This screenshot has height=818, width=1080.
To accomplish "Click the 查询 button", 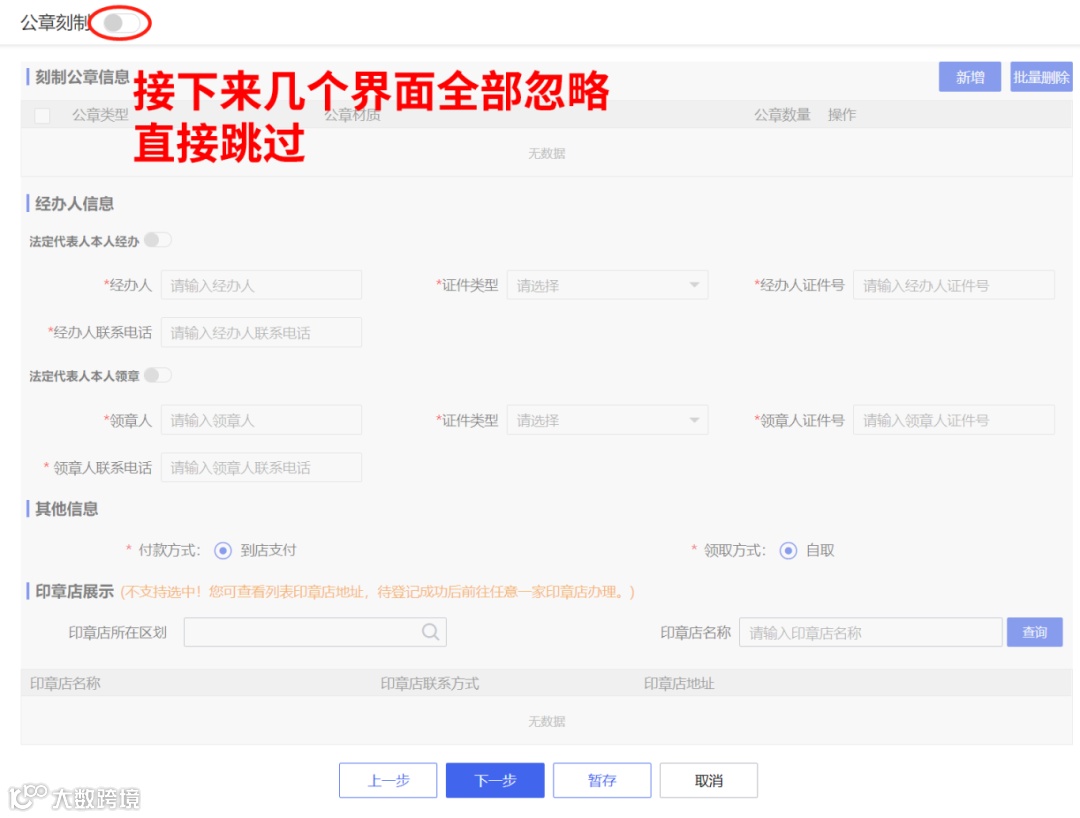I will click(x=1035, y=632).
